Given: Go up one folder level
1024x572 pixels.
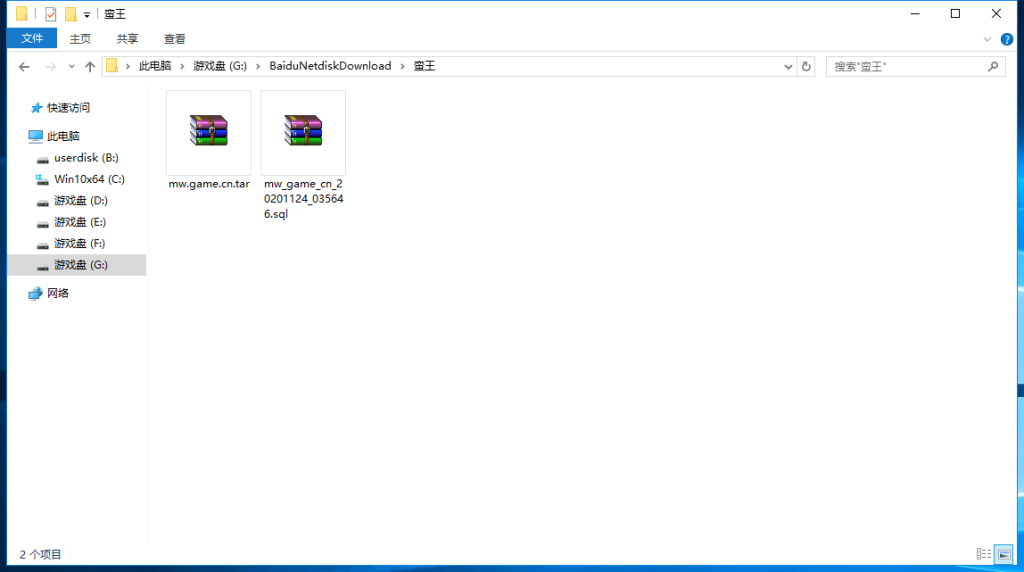Looking at the screenshot, I should pyautogui.click(x=90, y=67).
